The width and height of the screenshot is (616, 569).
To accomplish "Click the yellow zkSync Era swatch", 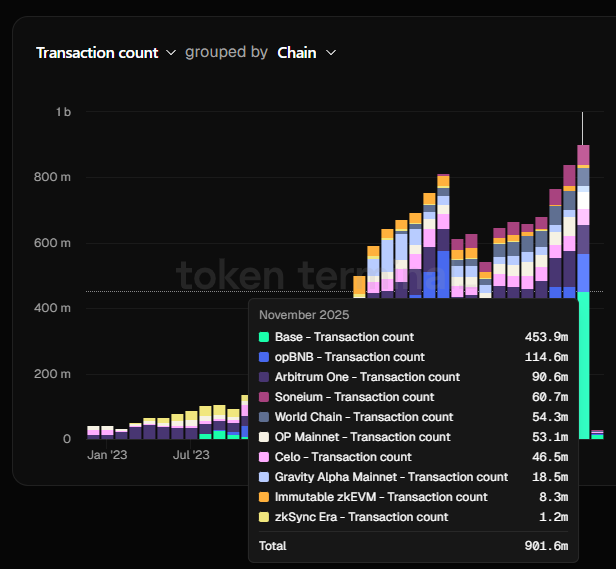I will pos(264,517).
